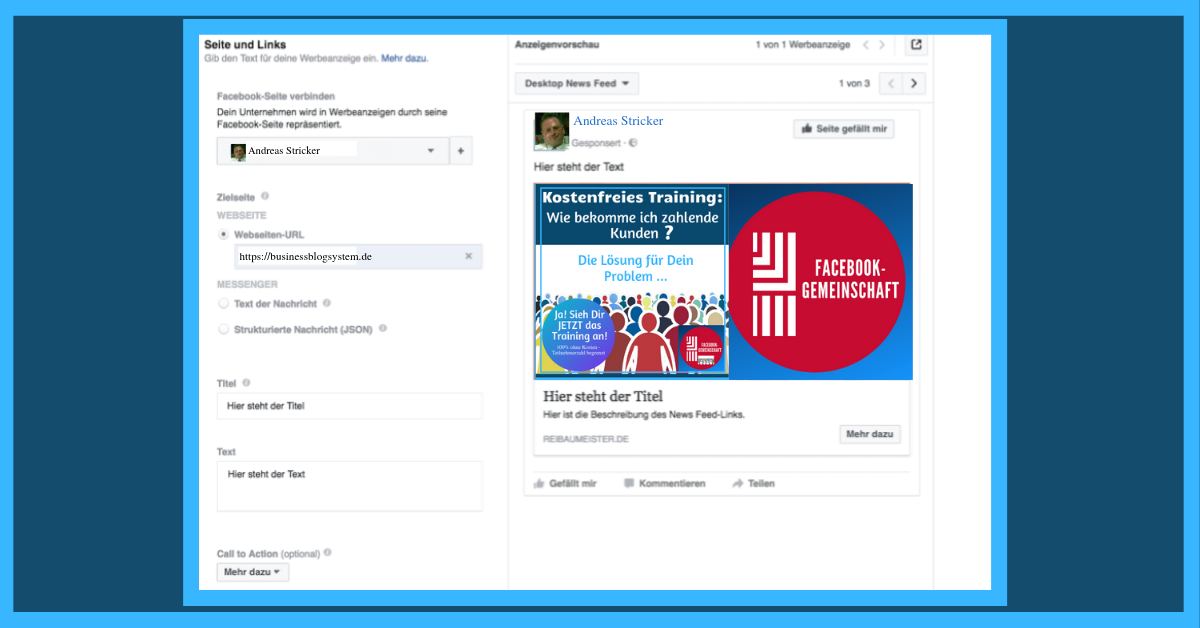The width and height of the screenshot is (1200, 628).
Task: Go to next ad preview placement arrow
Action: pyautogui.click(x=914, y=84)
